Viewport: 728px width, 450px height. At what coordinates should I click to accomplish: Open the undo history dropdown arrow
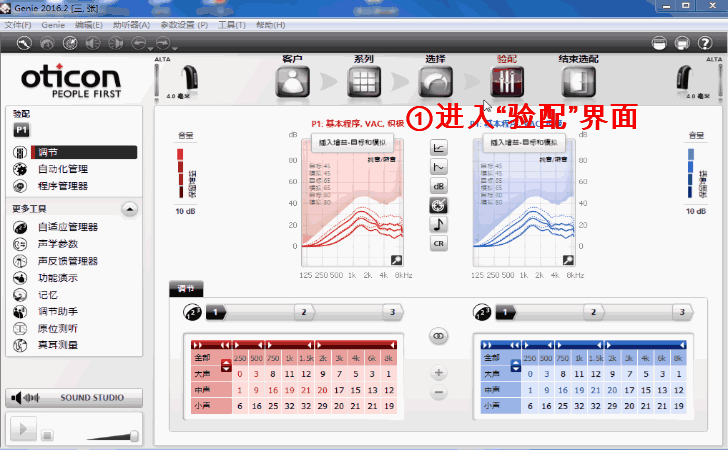point(150,48)
